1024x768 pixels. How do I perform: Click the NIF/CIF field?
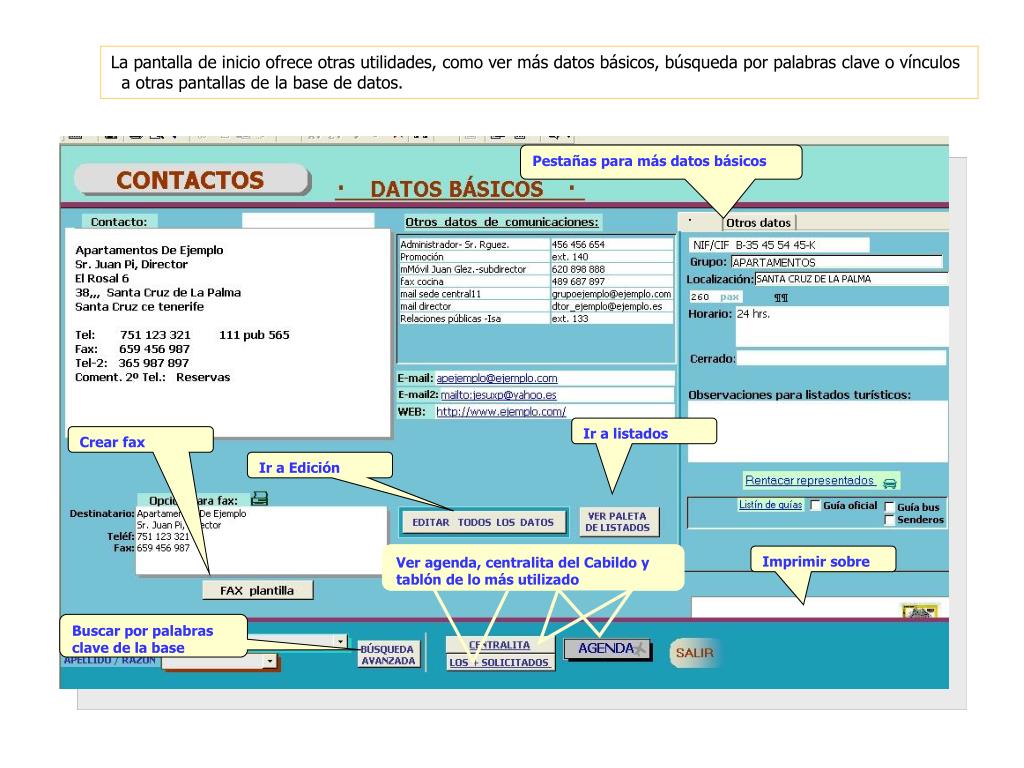tap(778, 245)
